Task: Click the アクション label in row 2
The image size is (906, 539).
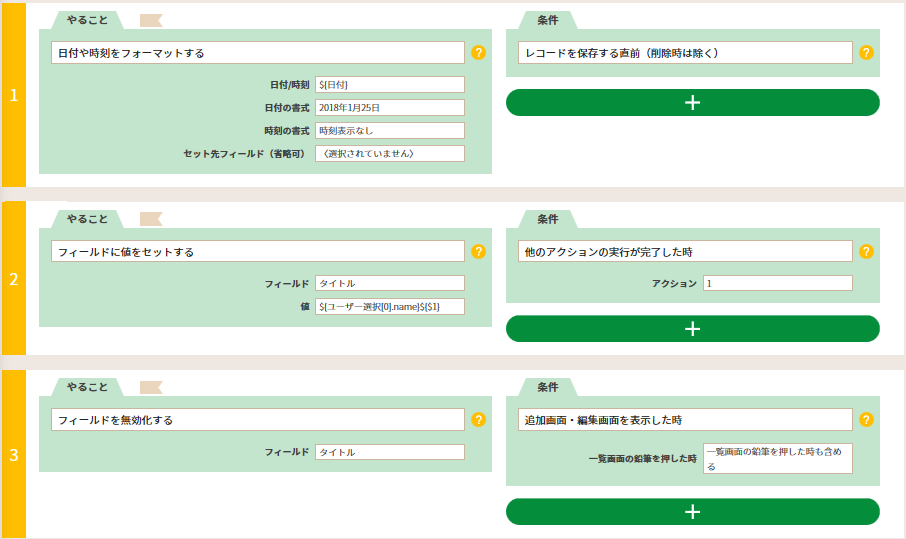Action: point(674,284)
